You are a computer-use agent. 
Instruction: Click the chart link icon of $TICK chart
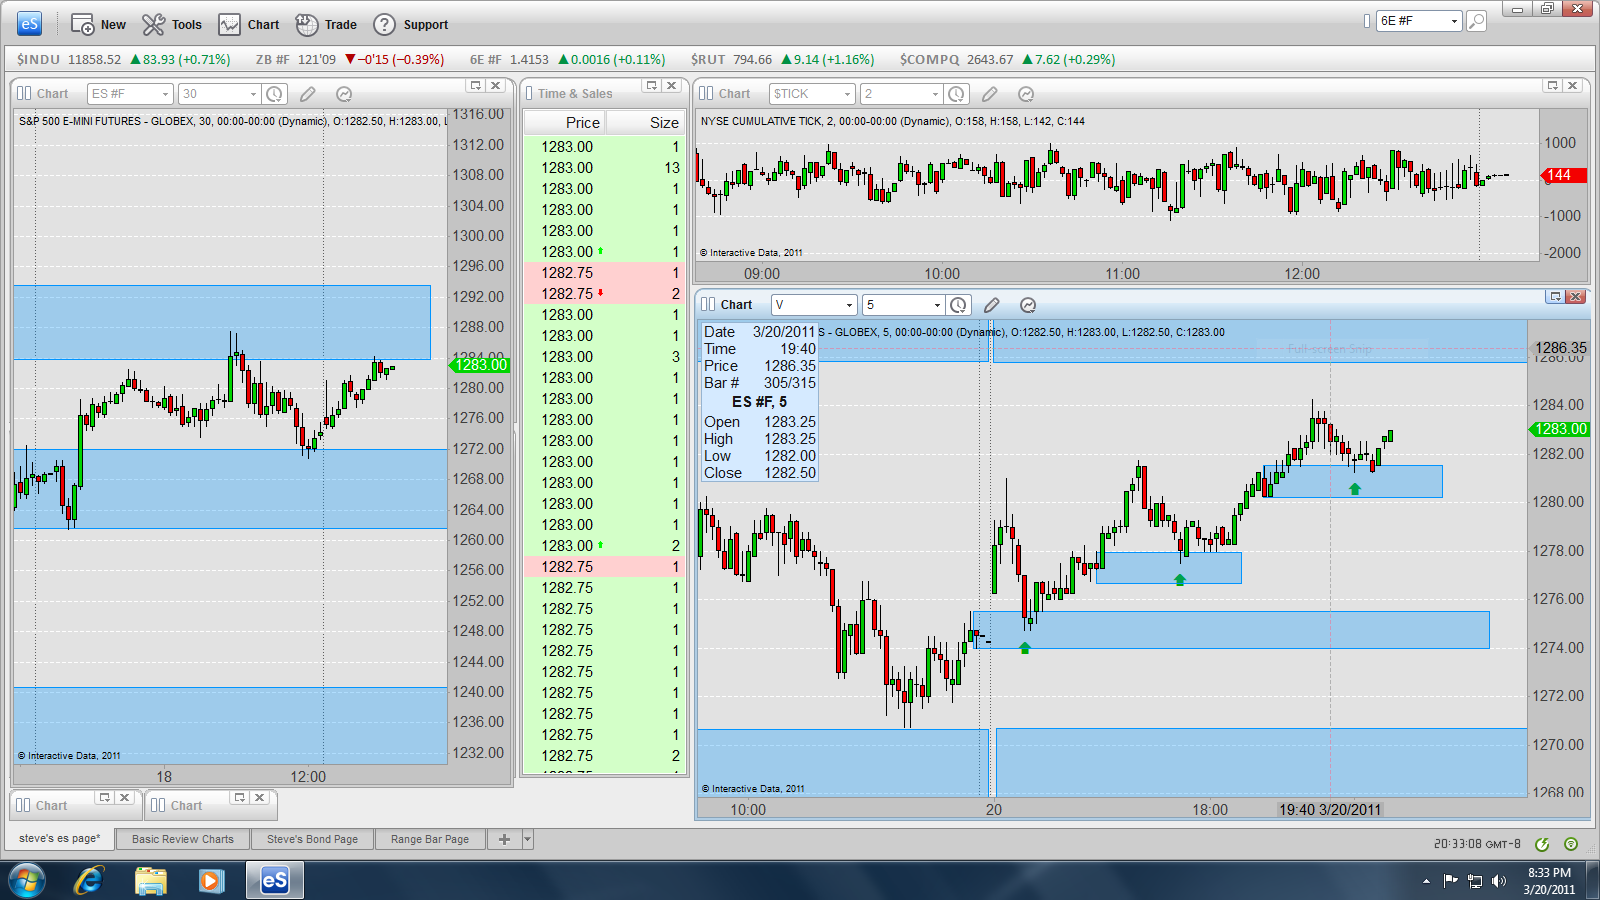(706, 93)
